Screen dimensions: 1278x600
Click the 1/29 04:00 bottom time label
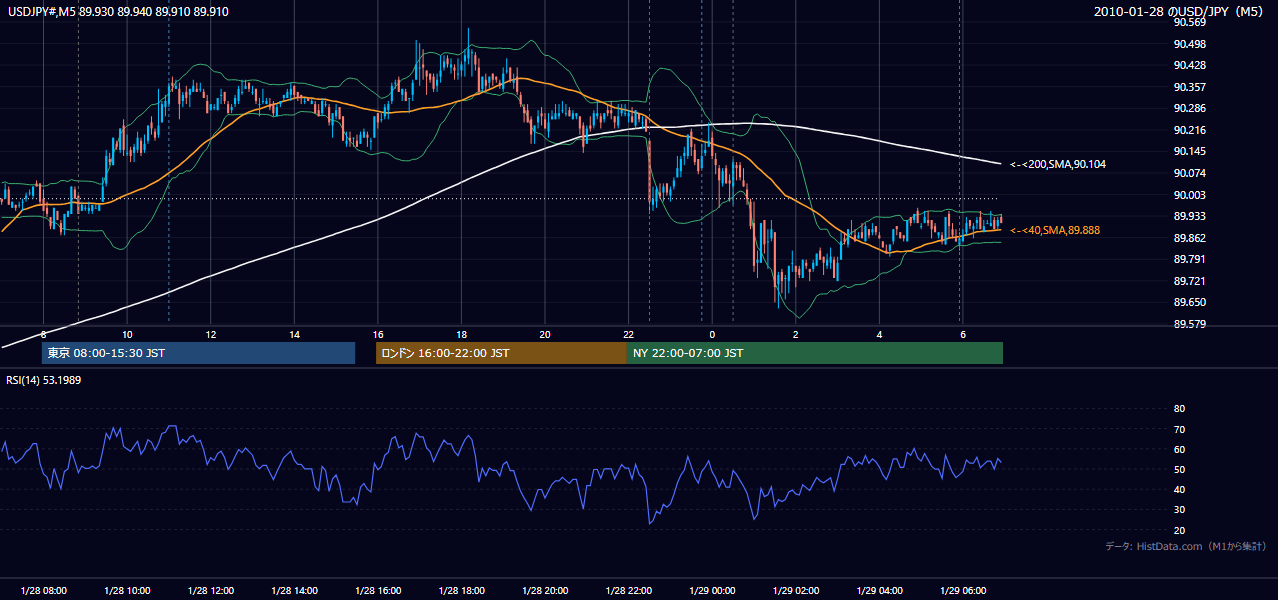point(880,590)
